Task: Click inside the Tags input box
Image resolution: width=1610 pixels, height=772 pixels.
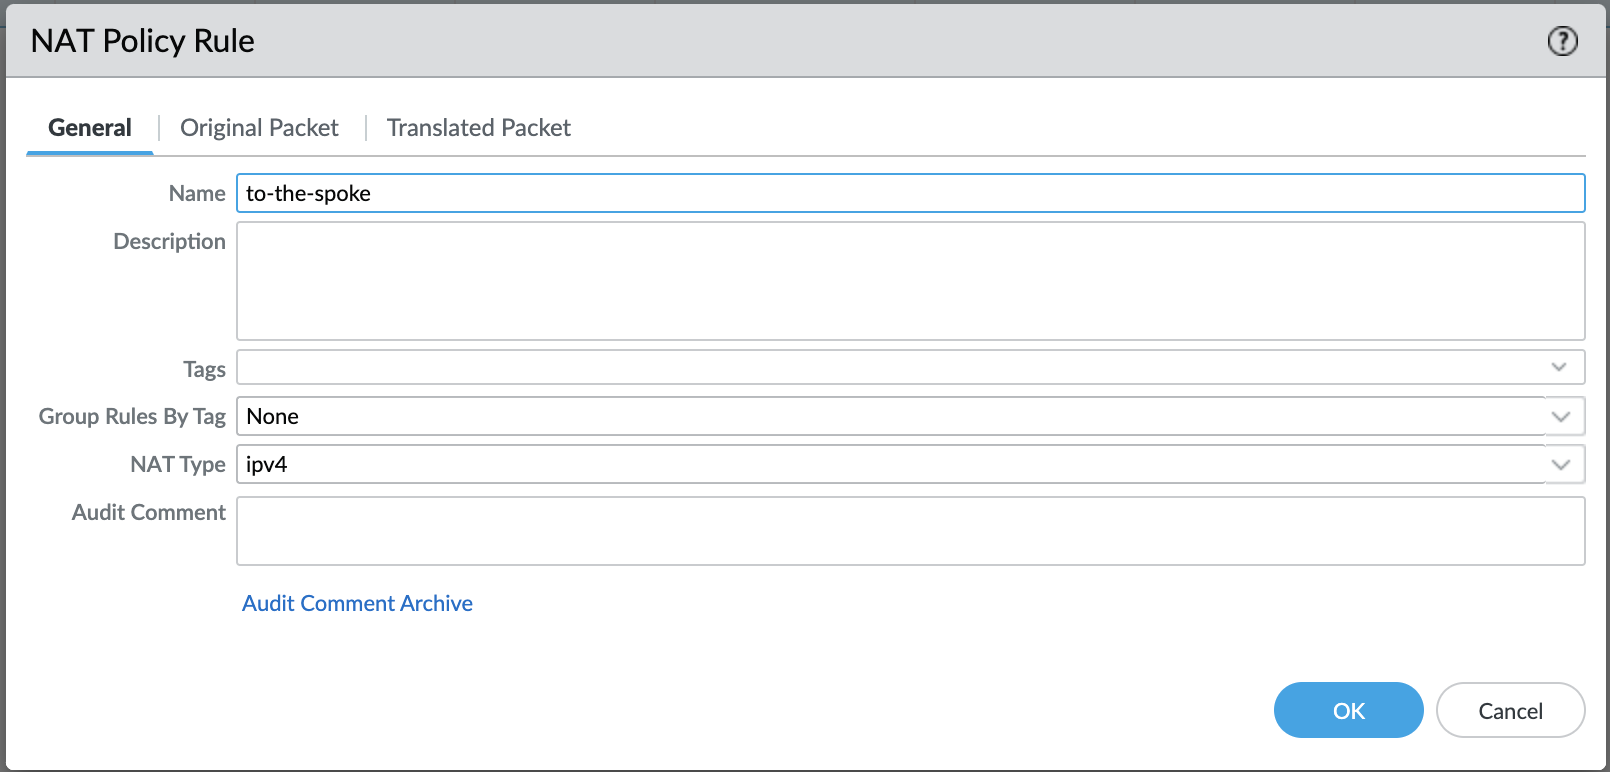Action: [x=890, y=367]
